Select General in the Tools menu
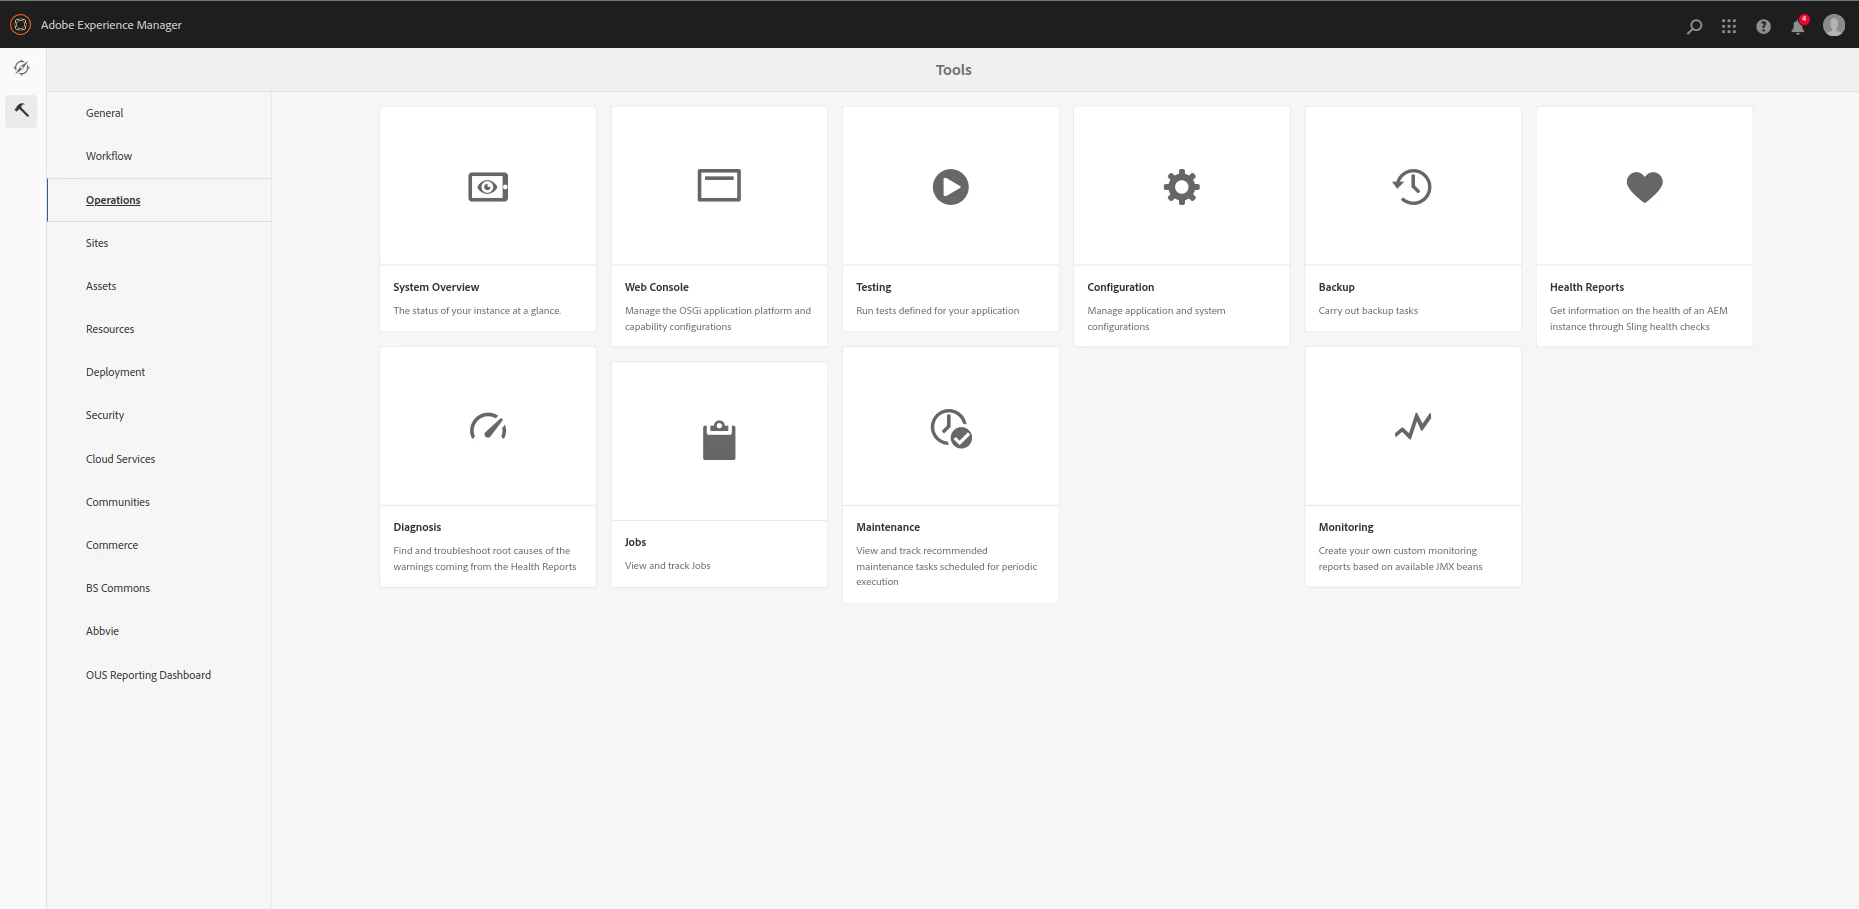Viewport: 1859px width, 909px height. tap(105, 113)
